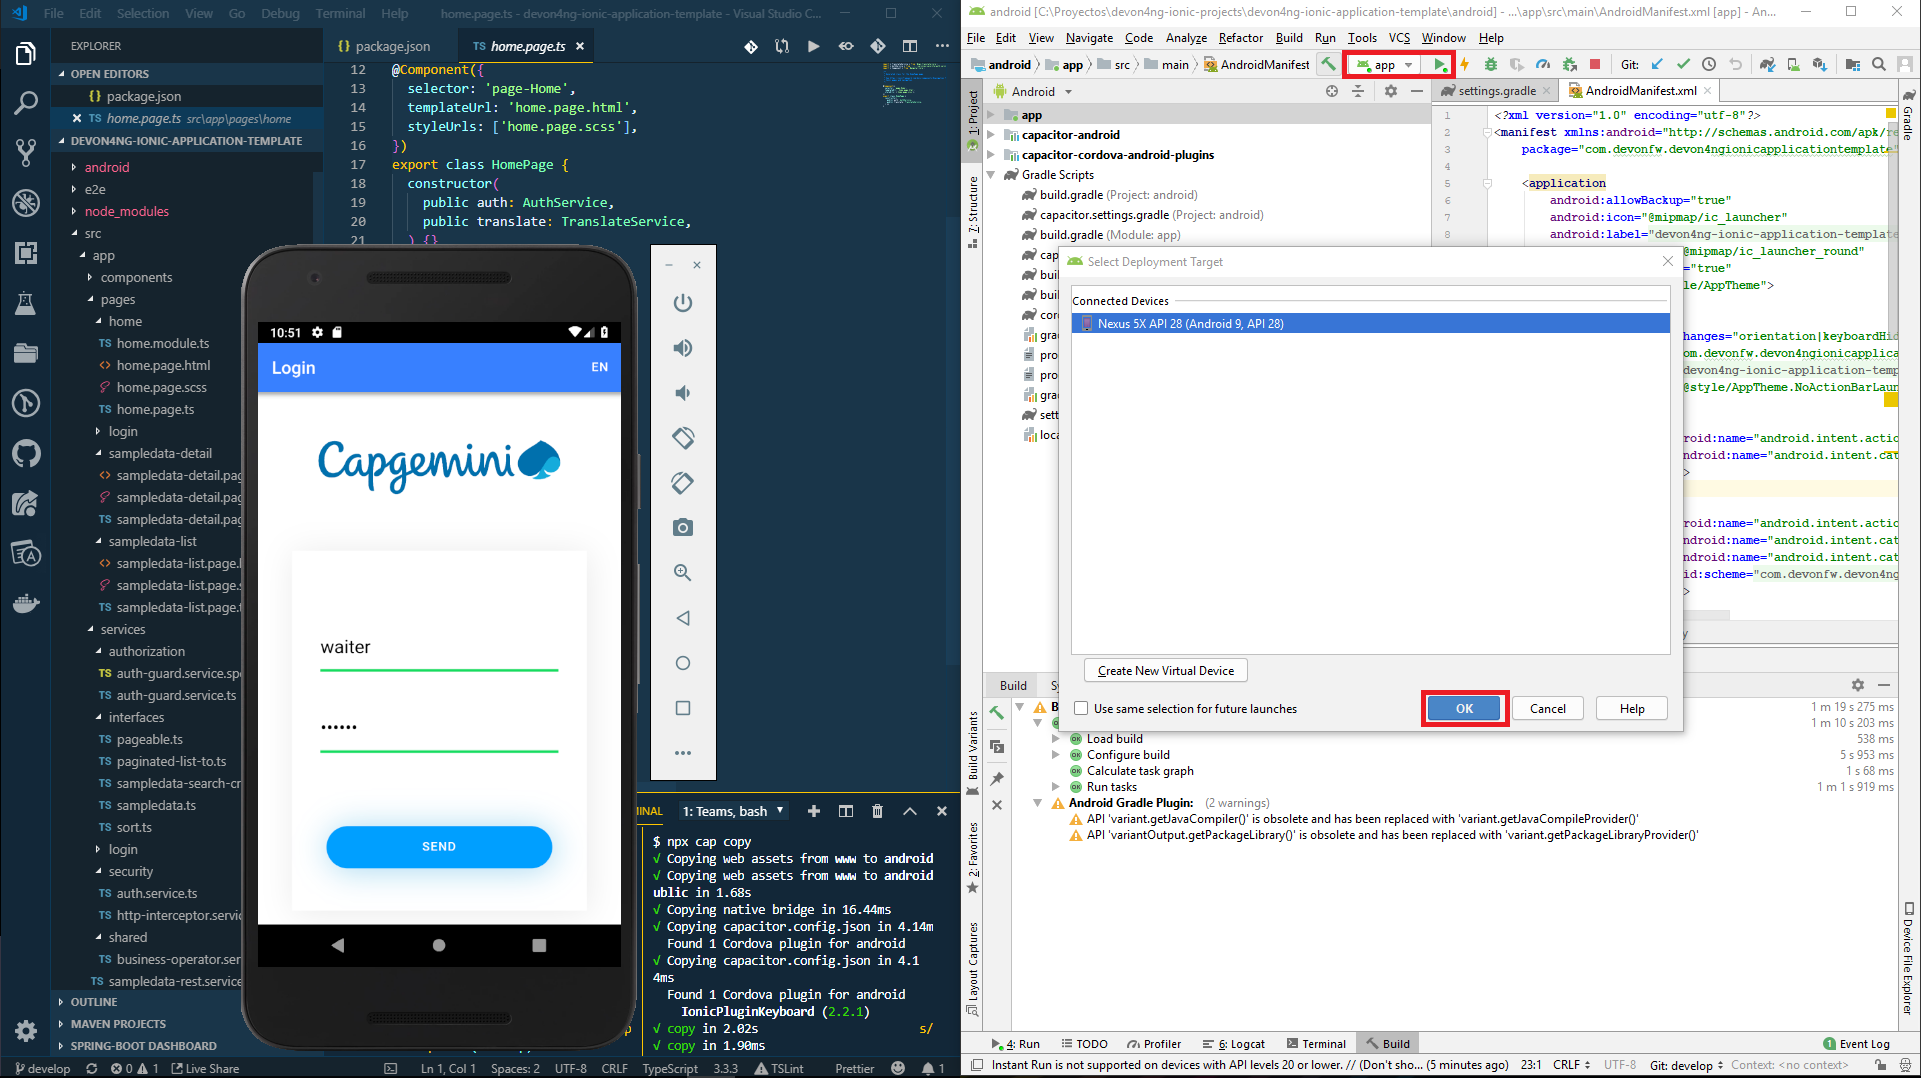
Task: Open the app run configuration dropdown
Action: pyautogui.click(x=1385, y=65)
